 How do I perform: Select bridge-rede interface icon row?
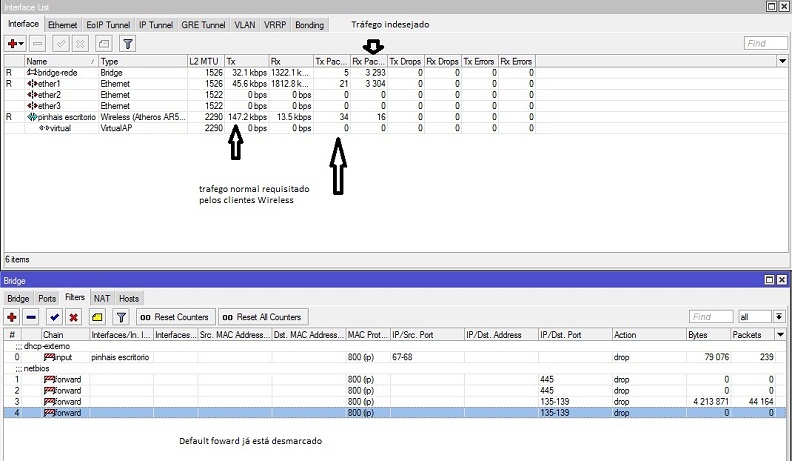pos(32,73)
